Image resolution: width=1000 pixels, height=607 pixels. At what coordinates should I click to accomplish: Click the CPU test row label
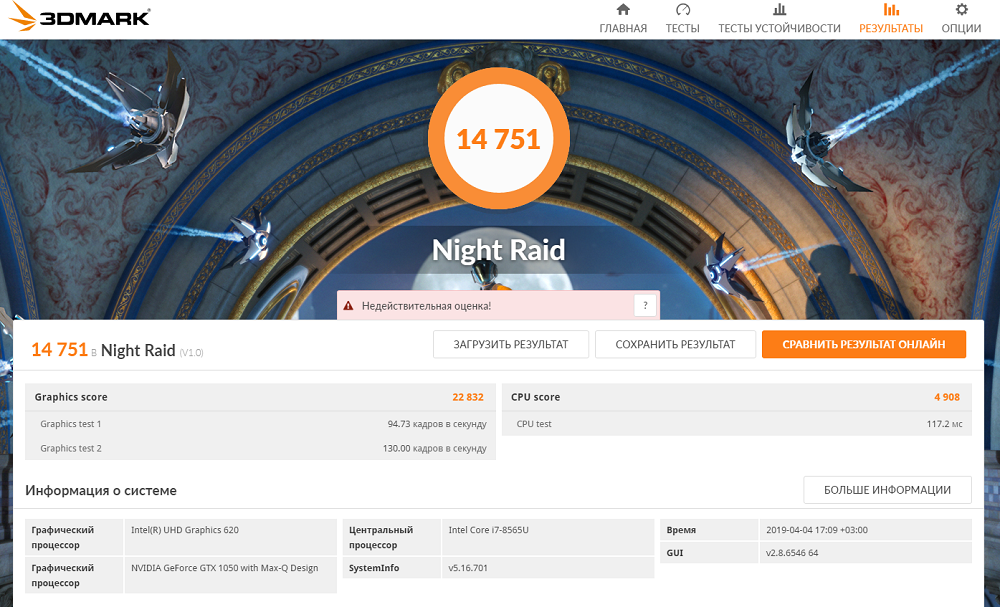pos(534,424)
